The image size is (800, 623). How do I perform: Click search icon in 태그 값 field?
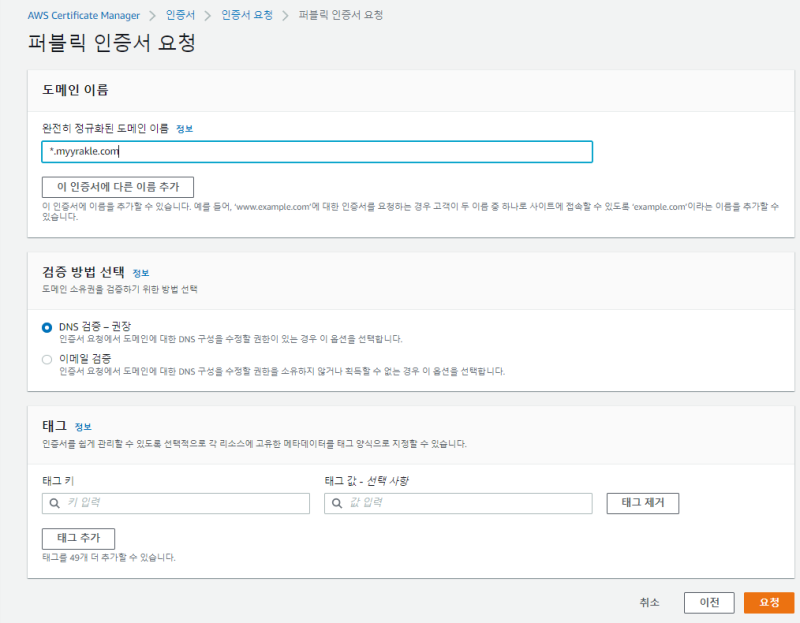337,503
